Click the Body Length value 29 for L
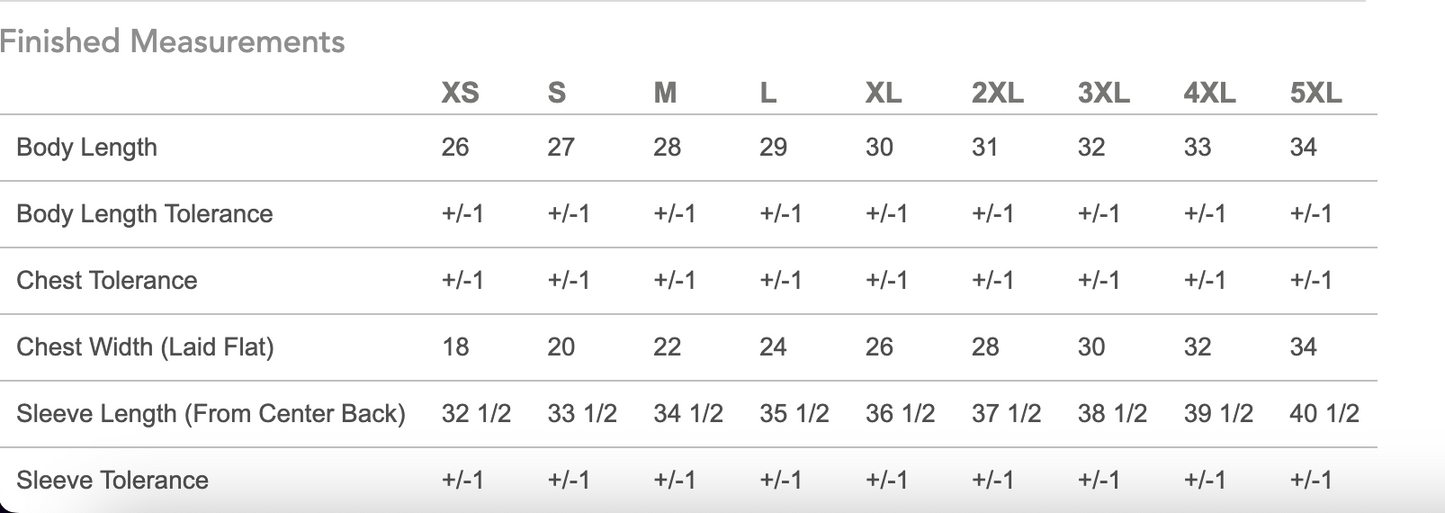Image resolution: width=1445 pixels, height=513 pixels. (773, 147)
